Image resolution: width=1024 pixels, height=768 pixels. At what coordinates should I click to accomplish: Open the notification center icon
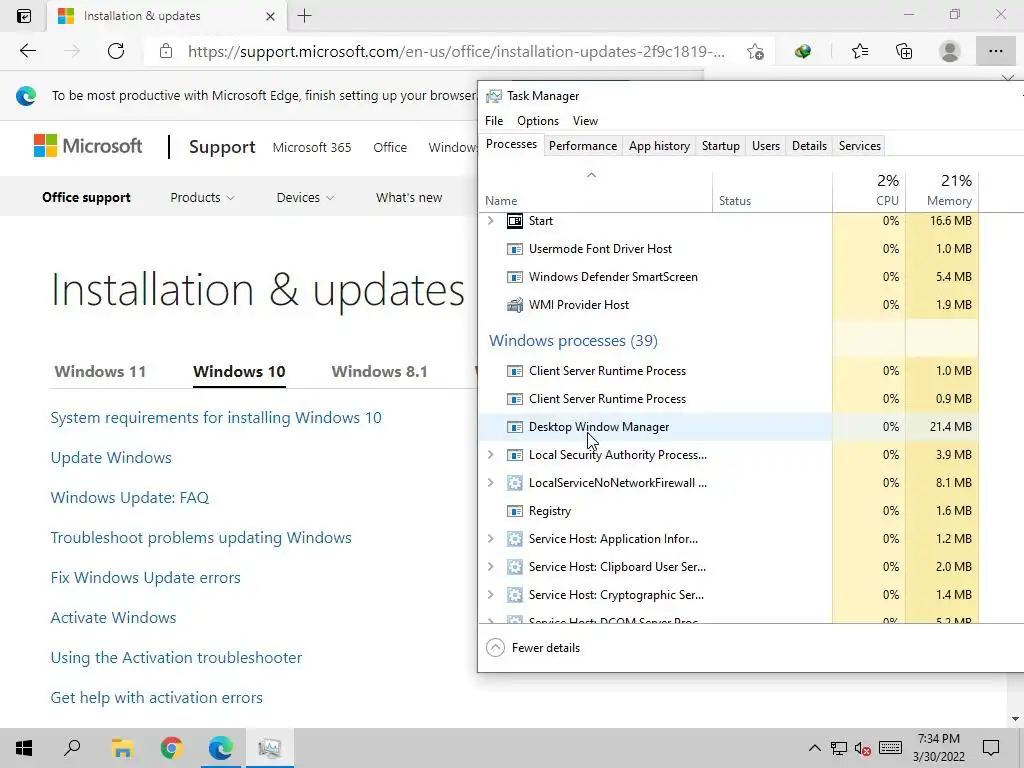pos(991,748)
